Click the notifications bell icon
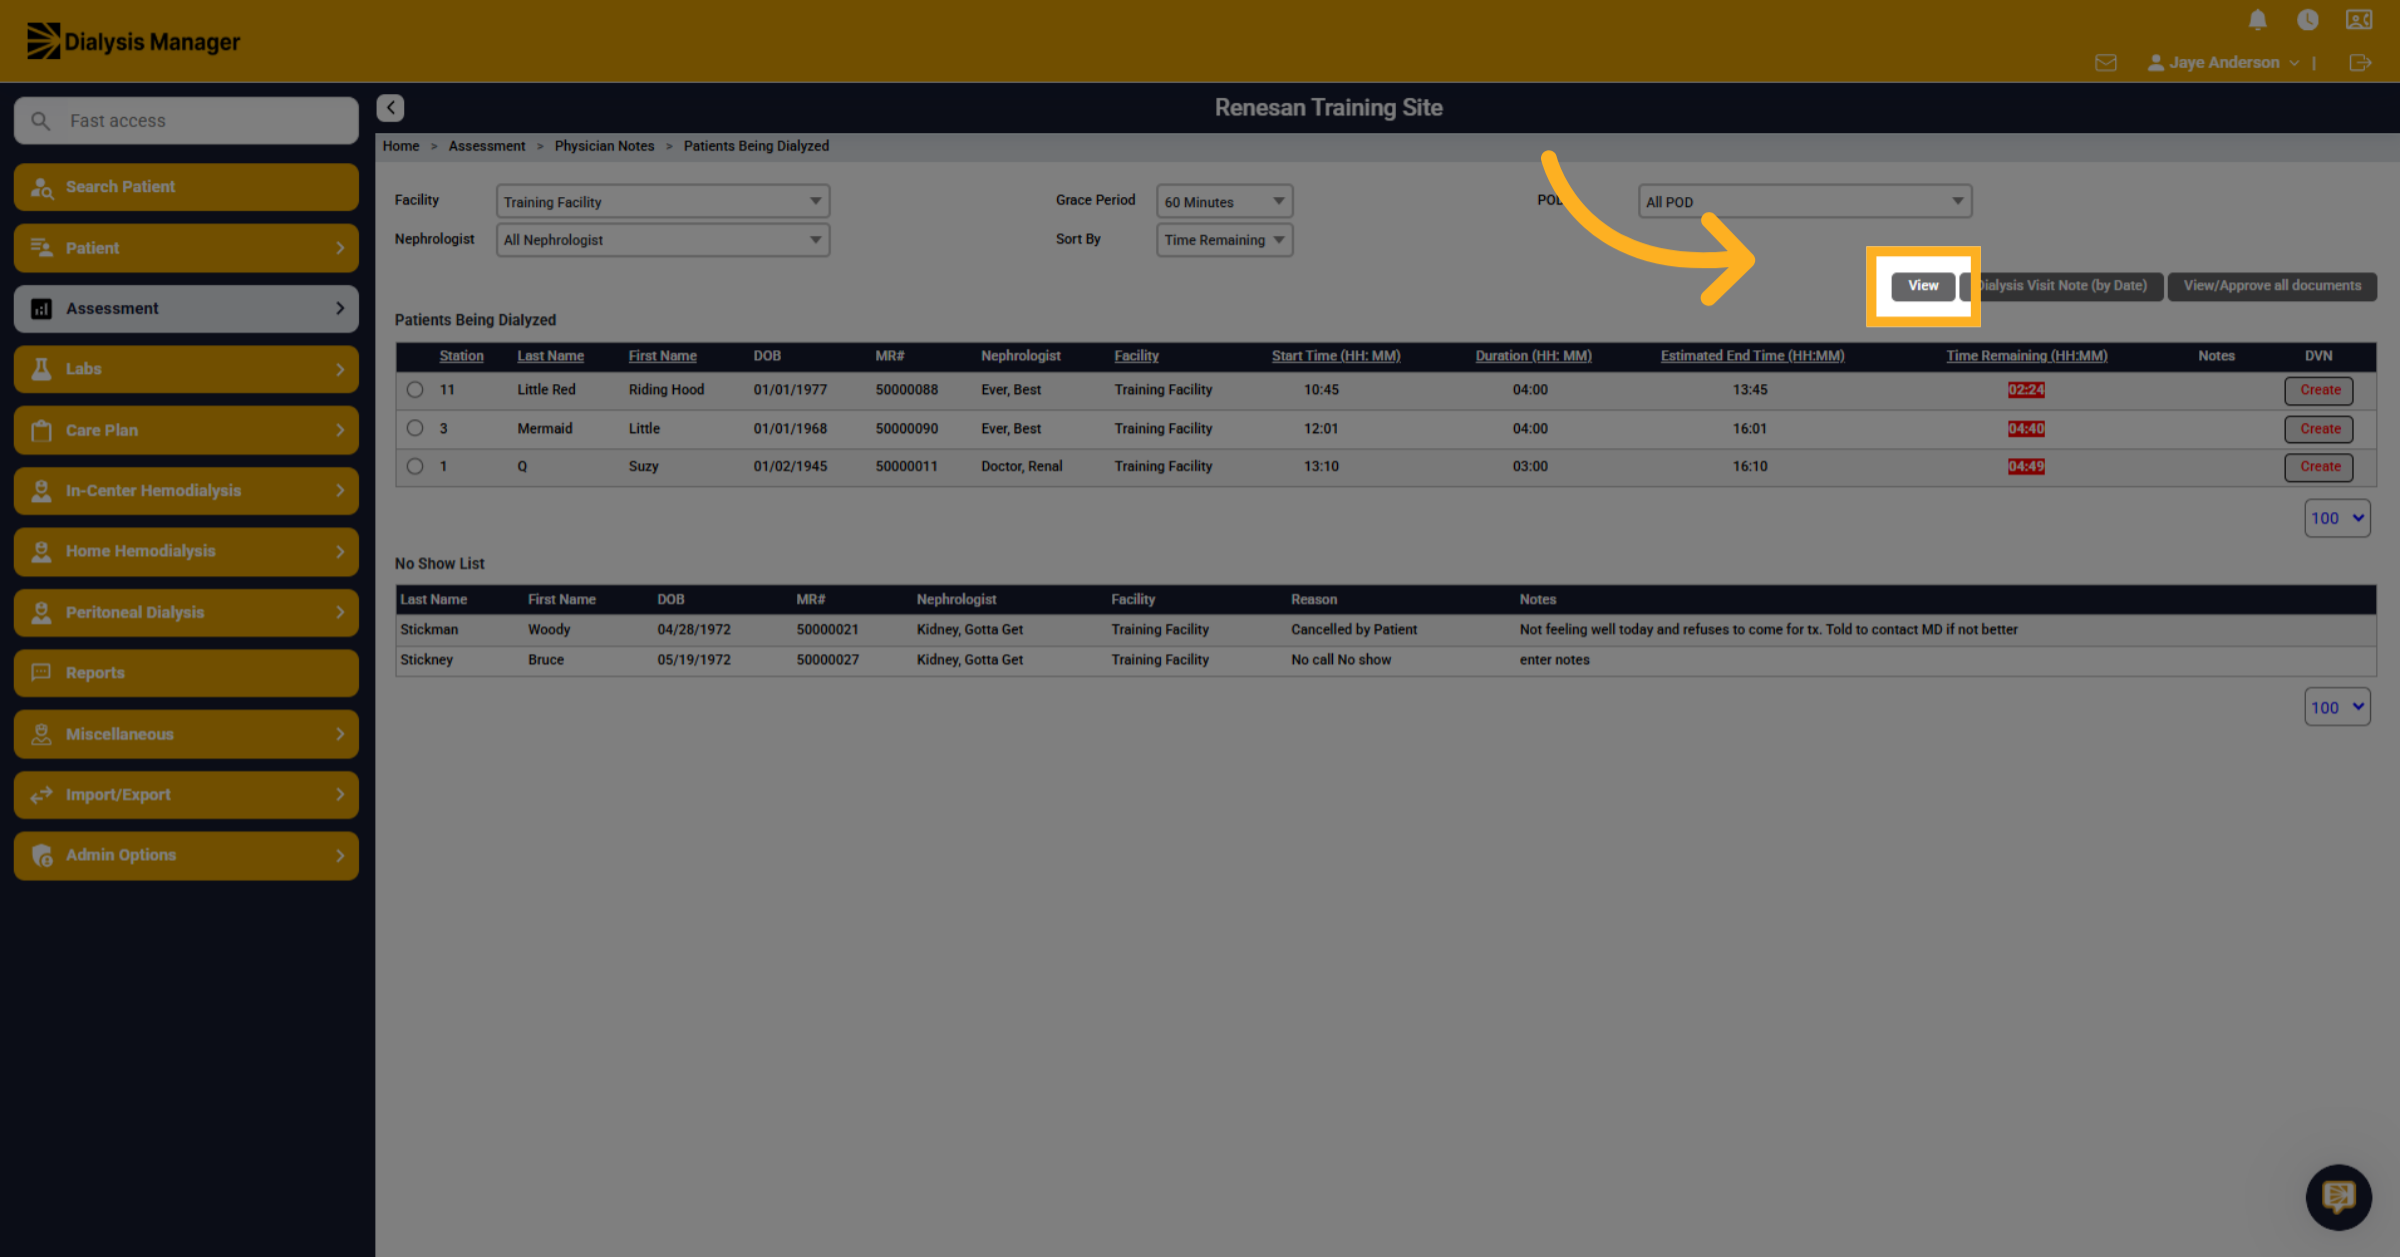 coord(2257,20)
